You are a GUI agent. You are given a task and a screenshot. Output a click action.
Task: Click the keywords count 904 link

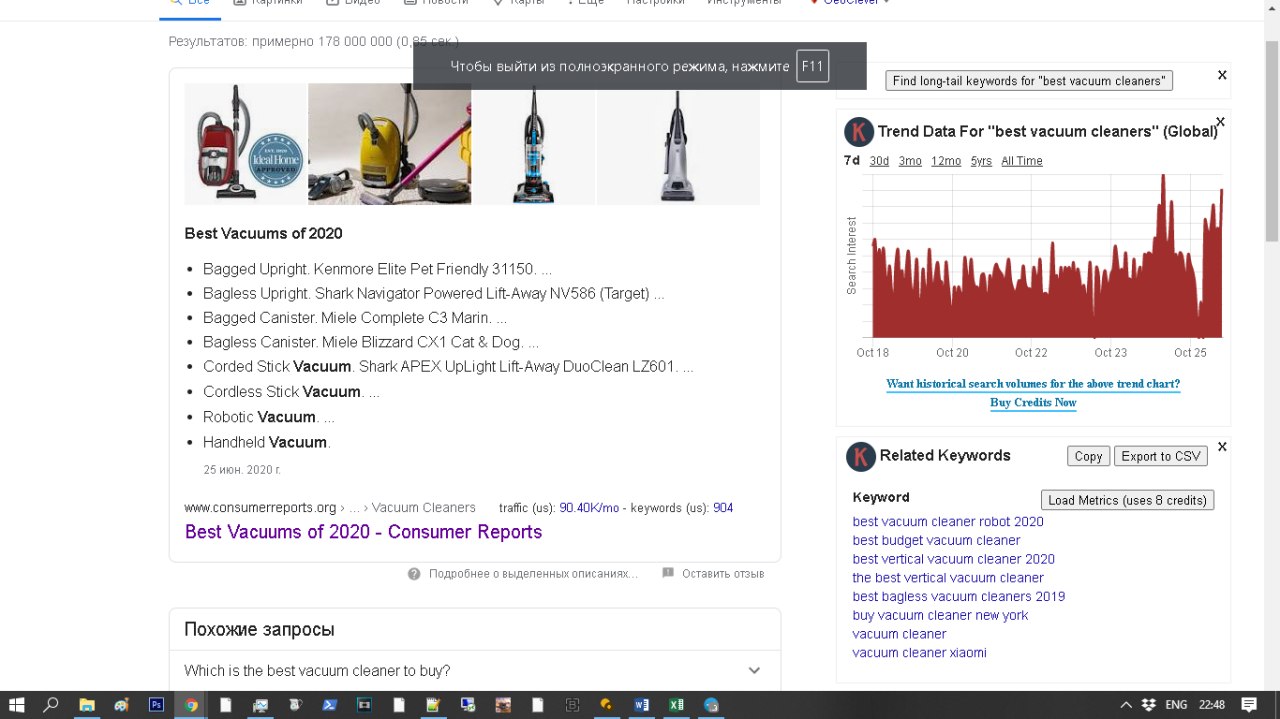pyautogui.click(x=723, y=508)
